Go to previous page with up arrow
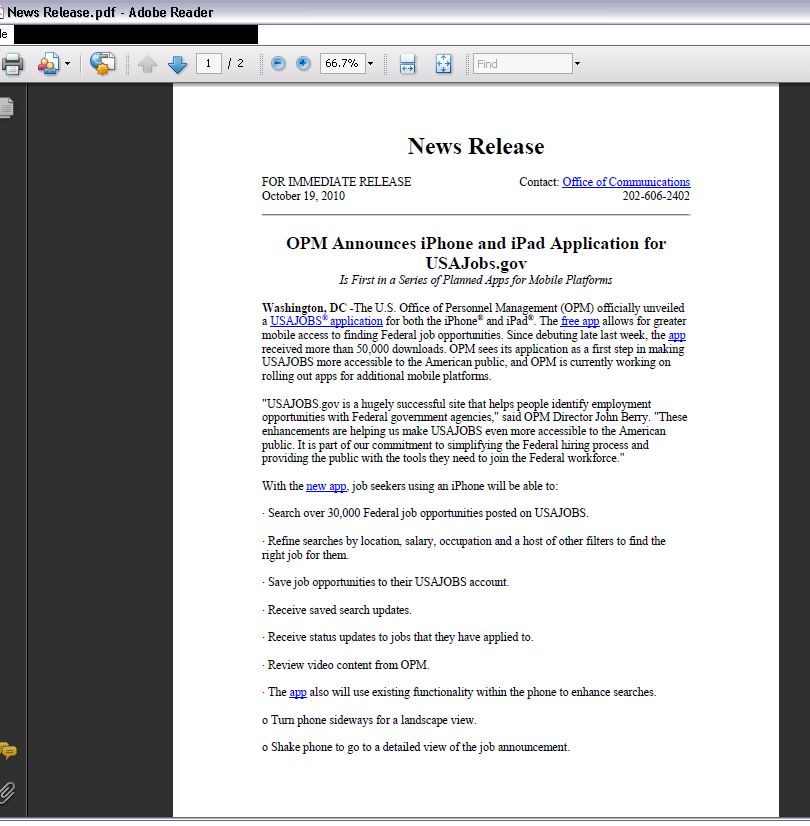Screen dimensions: 810x826 147,65
